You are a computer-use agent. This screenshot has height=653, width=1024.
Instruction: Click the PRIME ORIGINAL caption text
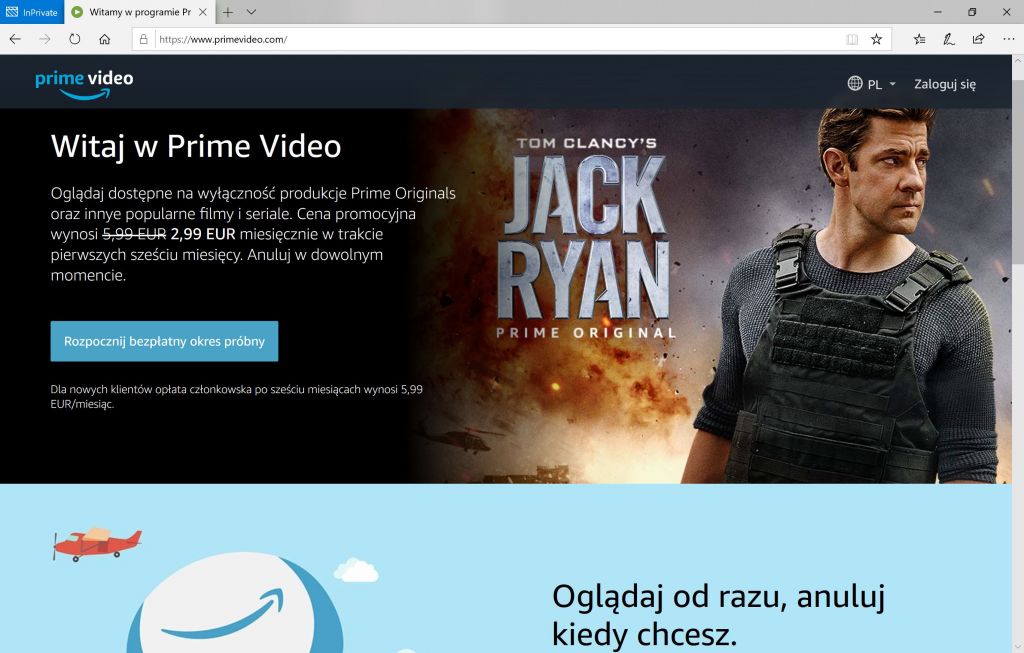pyautogui.click(x=586, y=333)
